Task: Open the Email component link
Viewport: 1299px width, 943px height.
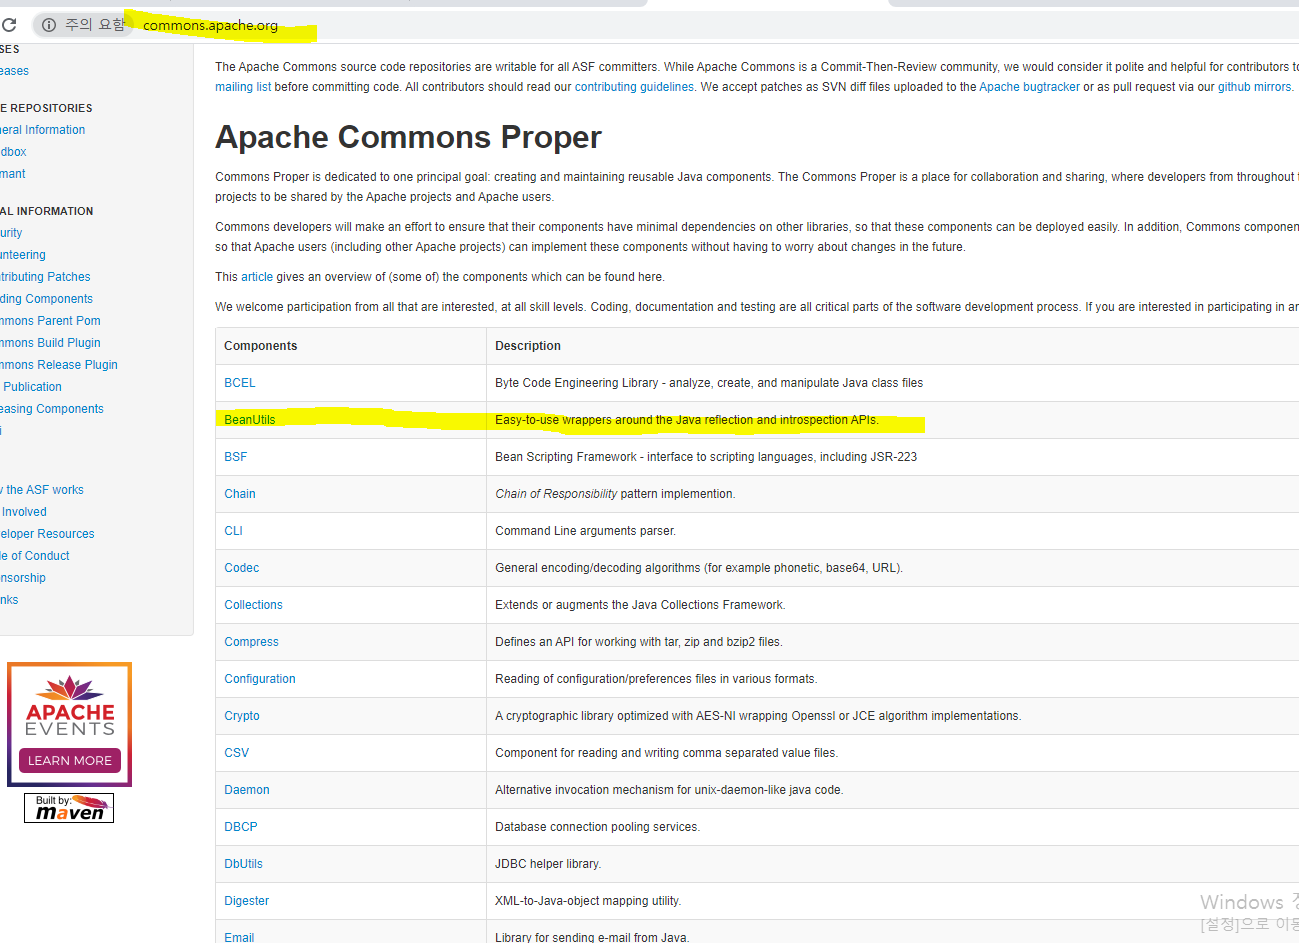Action: pos(239,937)
